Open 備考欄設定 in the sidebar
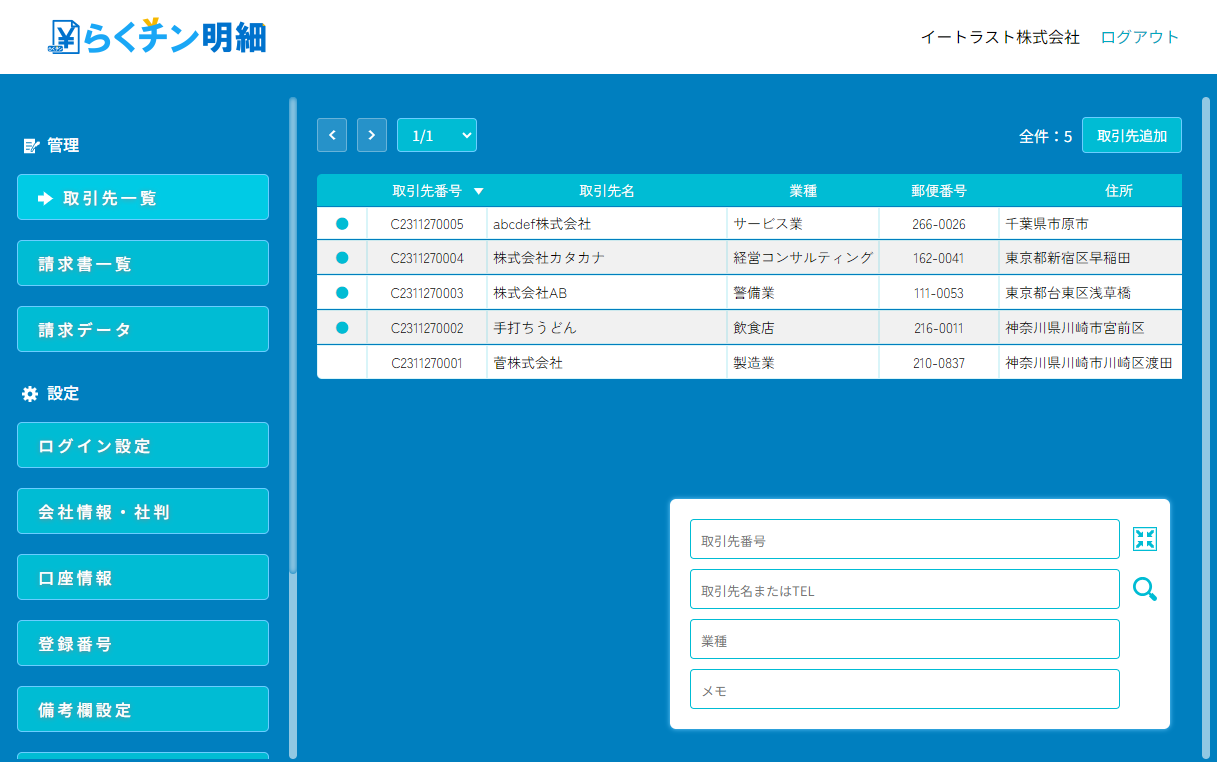 pos(143,709)
